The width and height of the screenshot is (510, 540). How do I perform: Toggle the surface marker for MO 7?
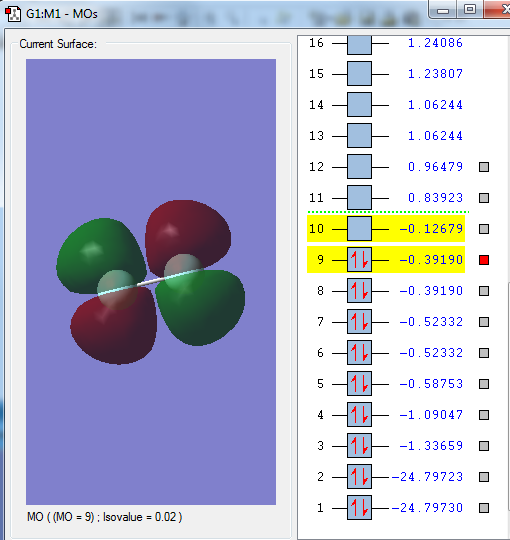[x=484, y=322]
